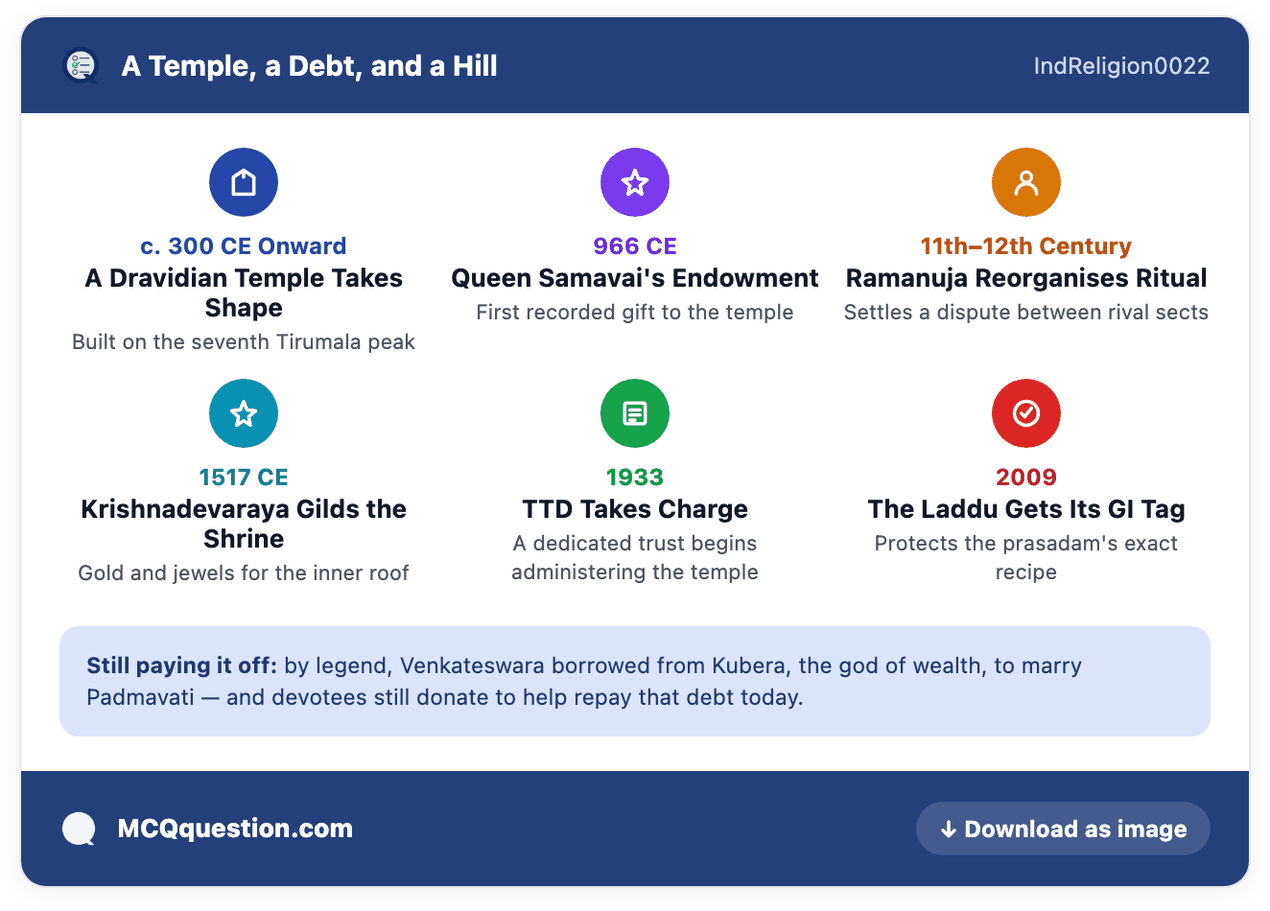Click the IndReligion0022 identifier label
This screenshot has height=911, width=1270.
(1122, 66)
